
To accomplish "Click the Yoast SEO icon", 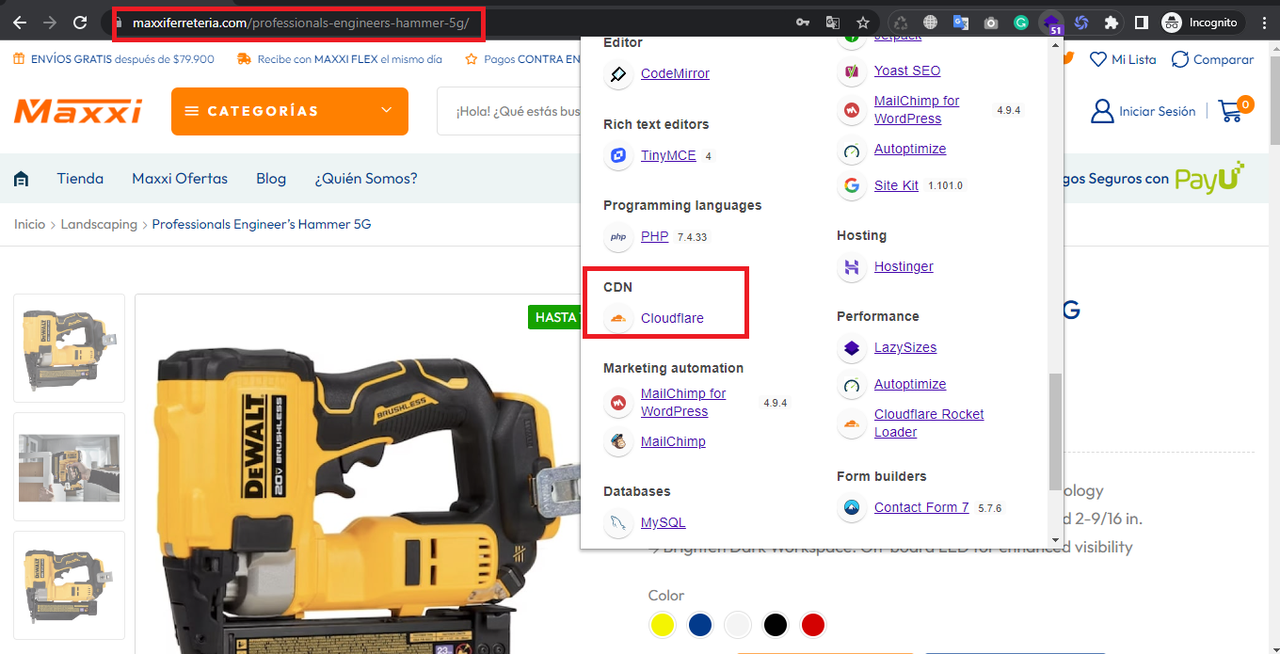I will point(851,71).
